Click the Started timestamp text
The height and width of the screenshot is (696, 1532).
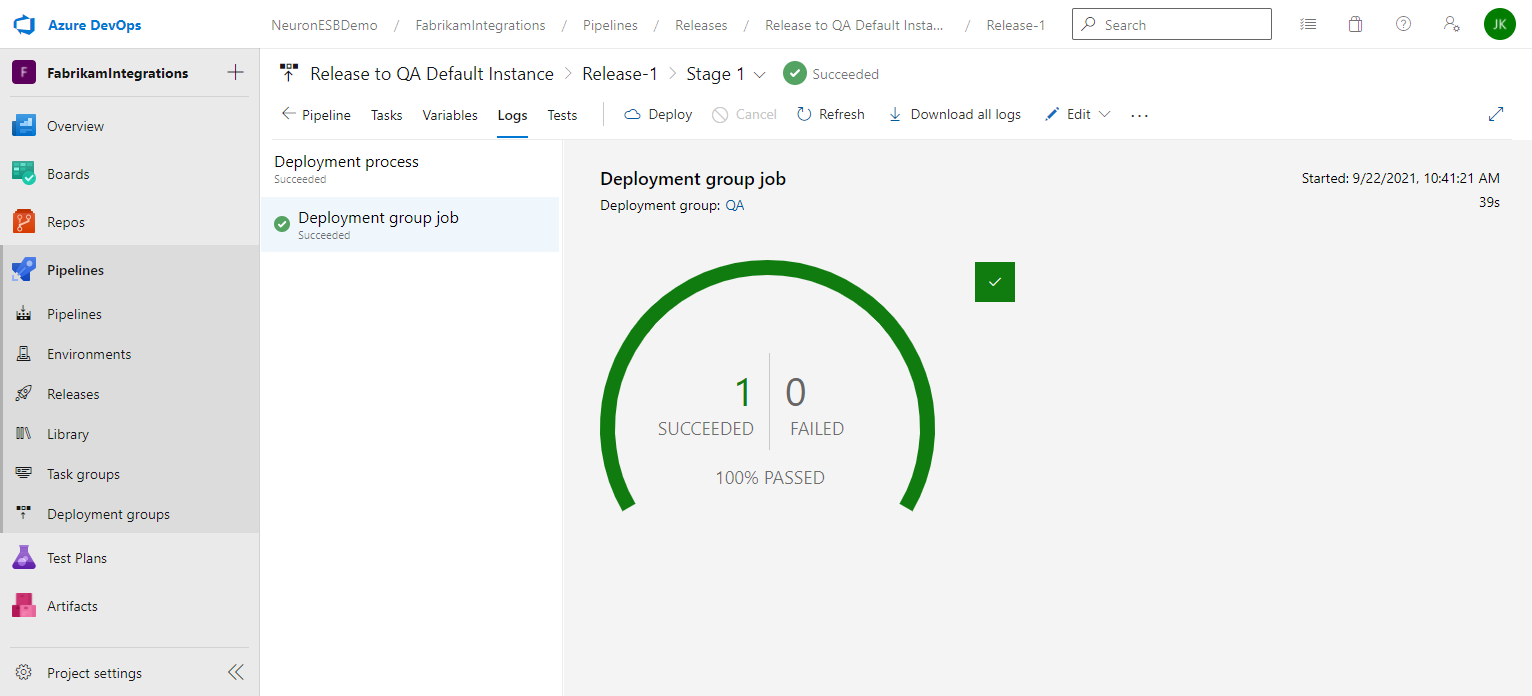(1400, 179)
